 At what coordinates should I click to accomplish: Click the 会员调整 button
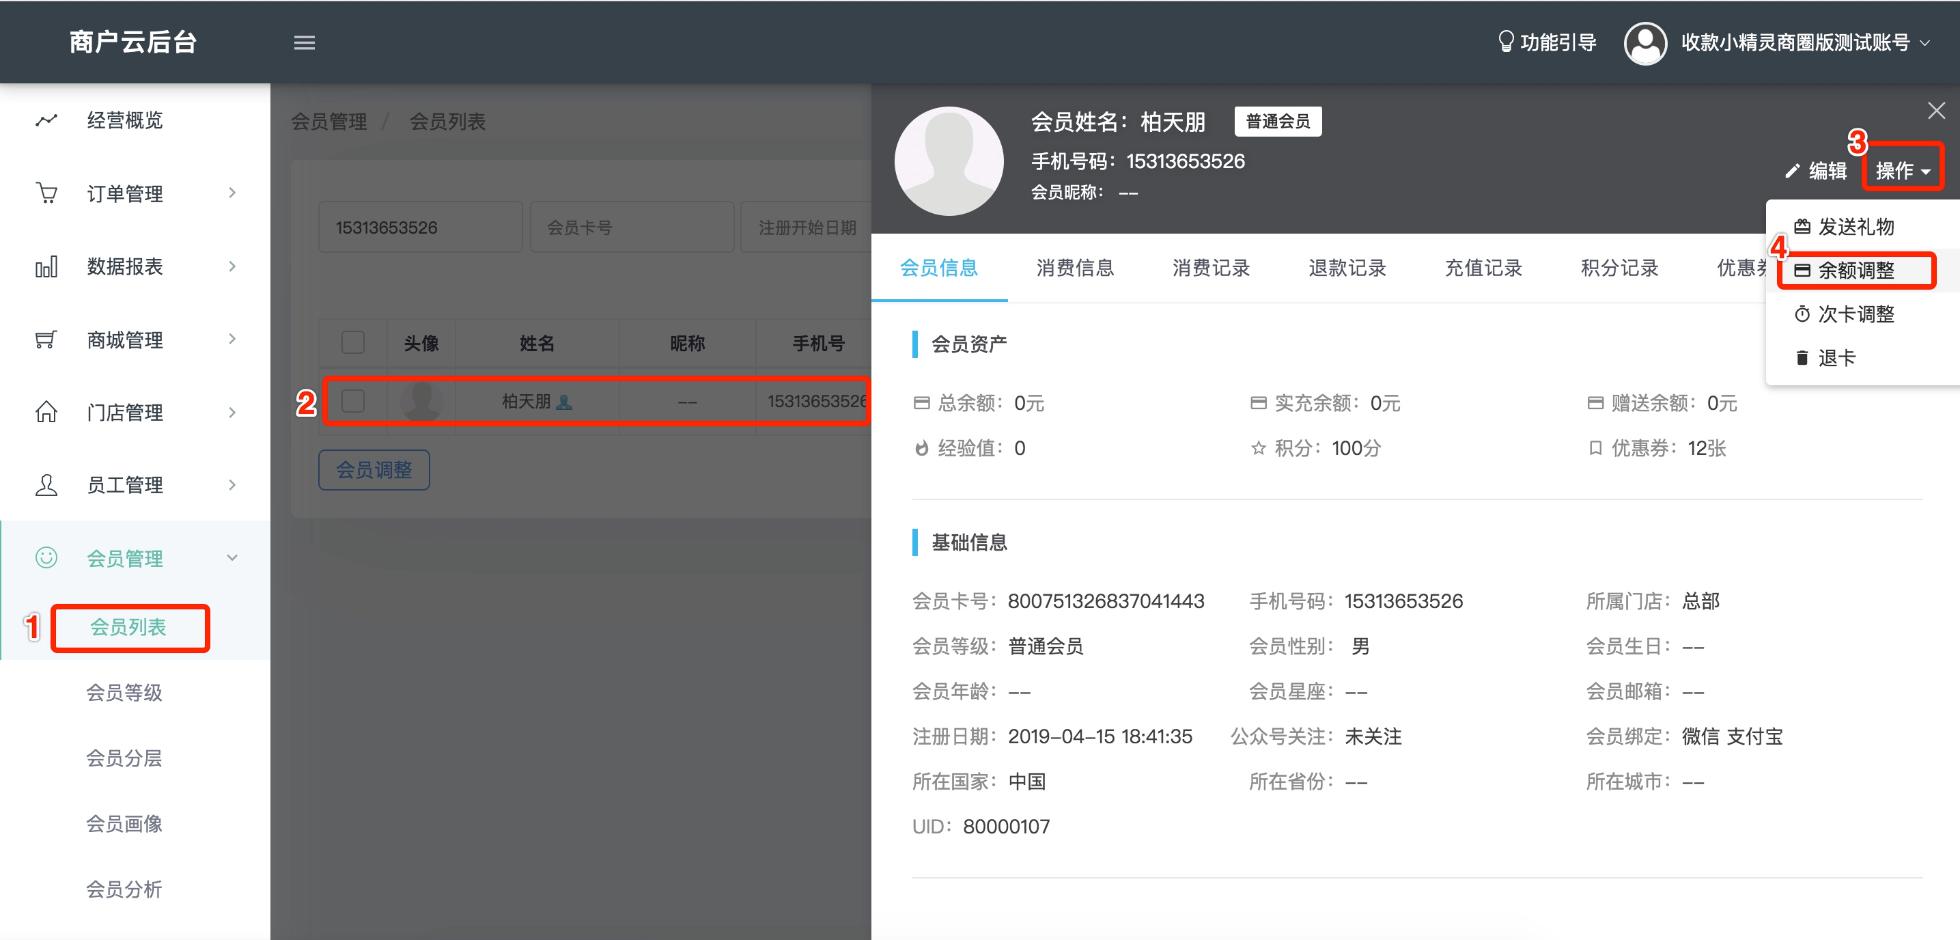click(x=374, y=470)
